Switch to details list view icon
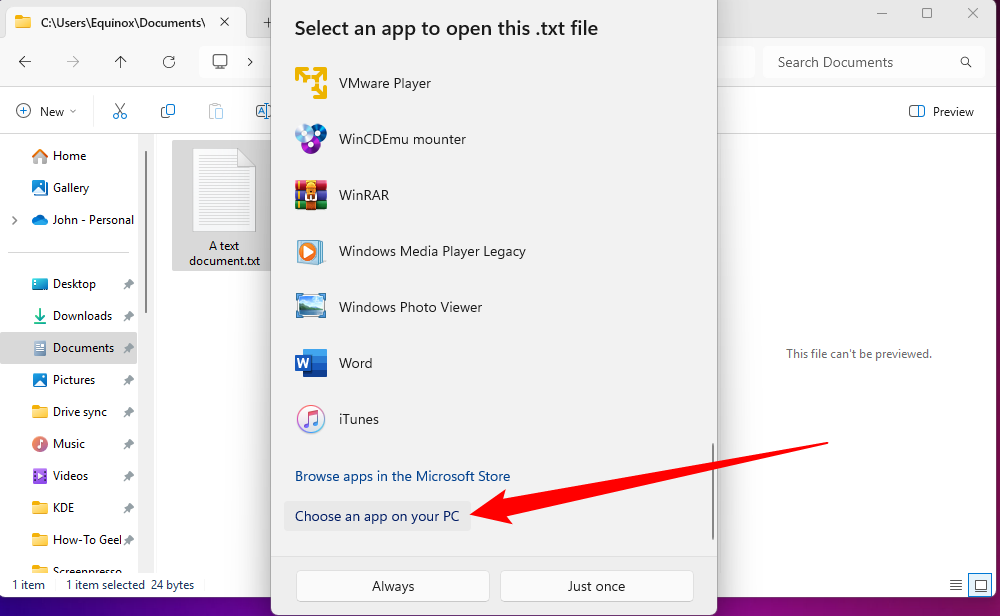The image size is (1000, 616). click(x=955, y=585)
